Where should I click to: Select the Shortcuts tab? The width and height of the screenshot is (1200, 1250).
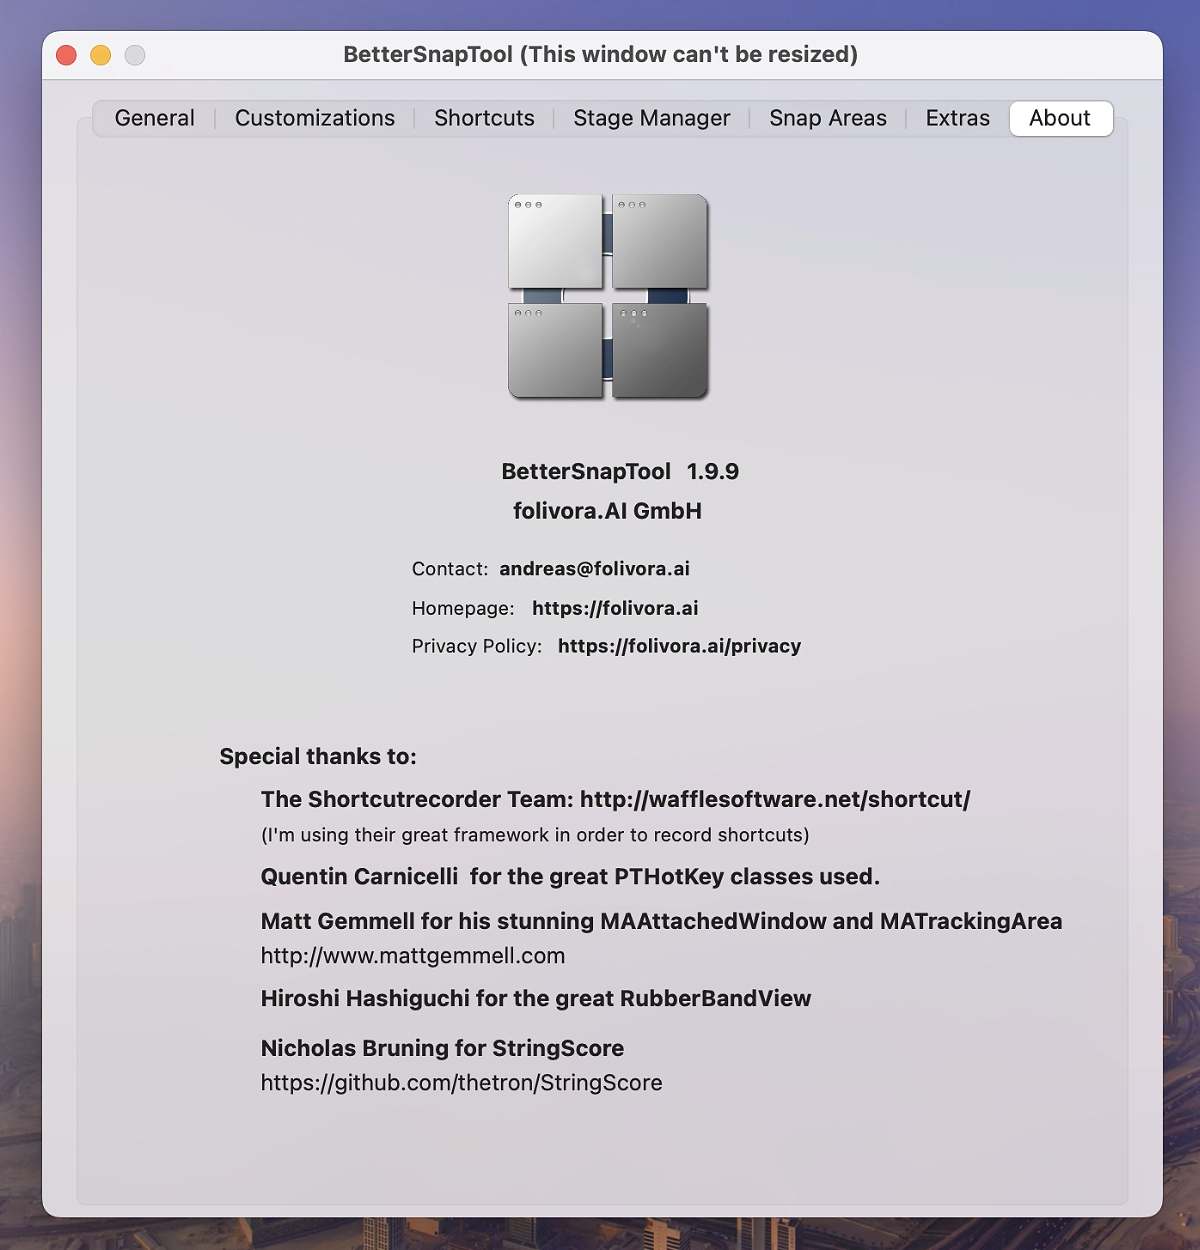point(484,118)
